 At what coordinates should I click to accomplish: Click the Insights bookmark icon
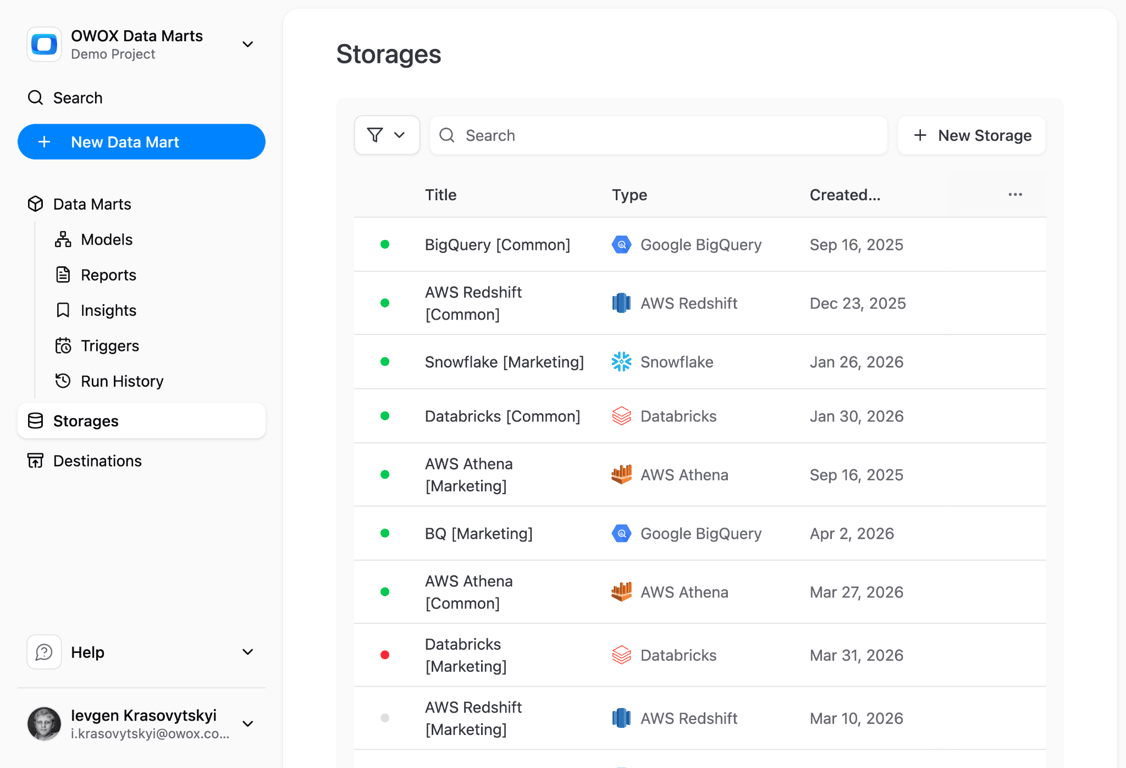(63, 310)
